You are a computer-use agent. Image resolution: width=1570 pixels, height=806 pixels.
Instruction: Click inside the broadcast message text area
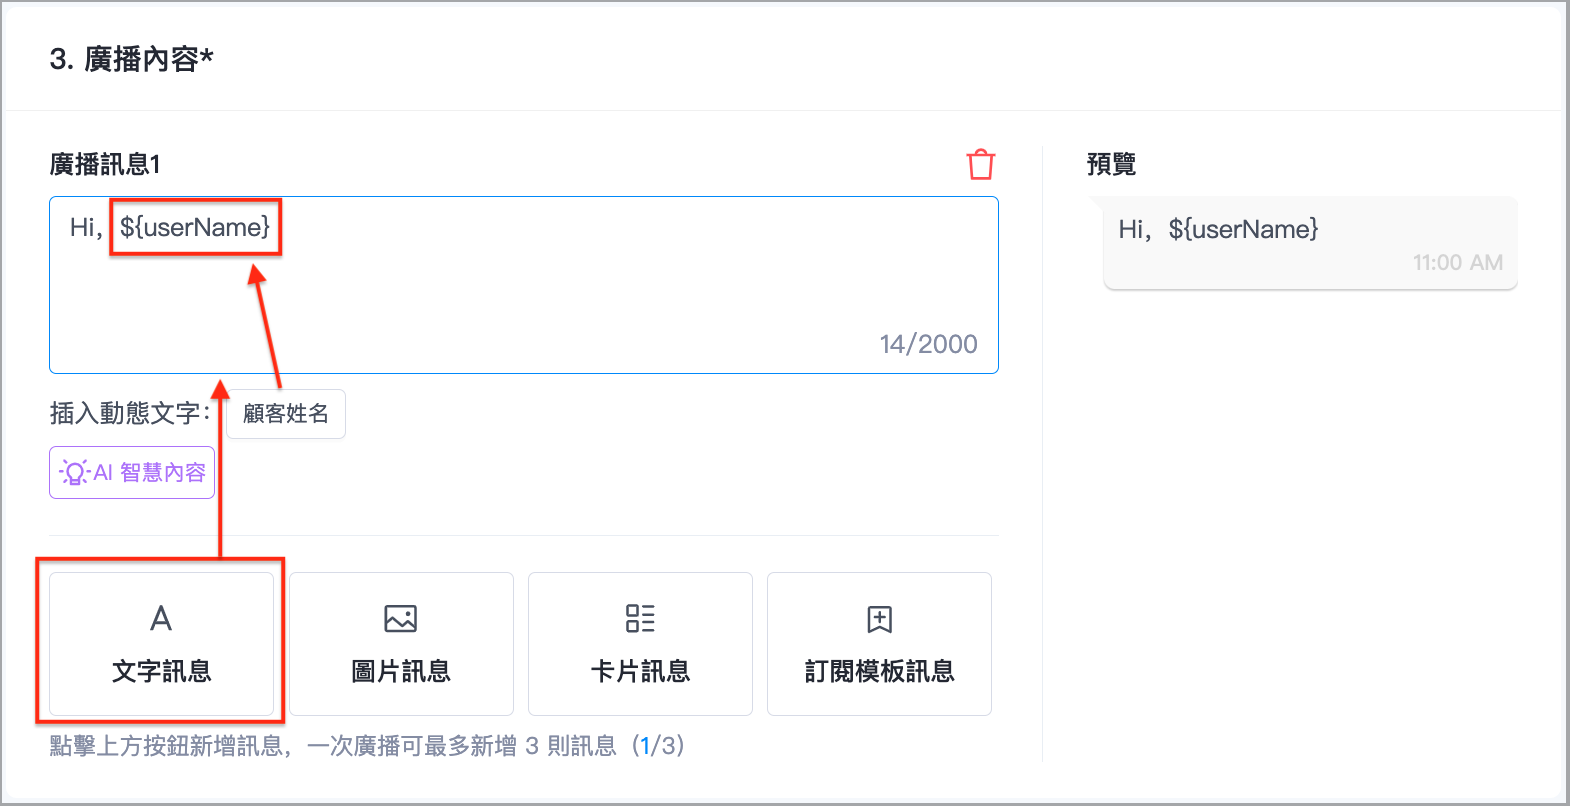coord(524,285)
